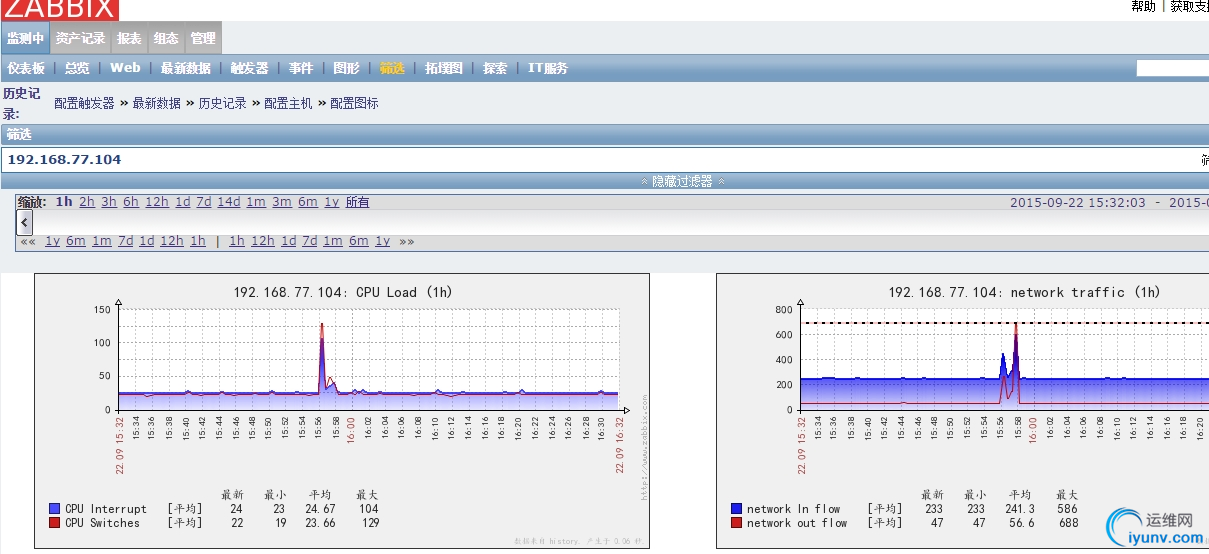
Task: Click the left scroll arrow of the time bar
Action: click(x=25, y=222)
